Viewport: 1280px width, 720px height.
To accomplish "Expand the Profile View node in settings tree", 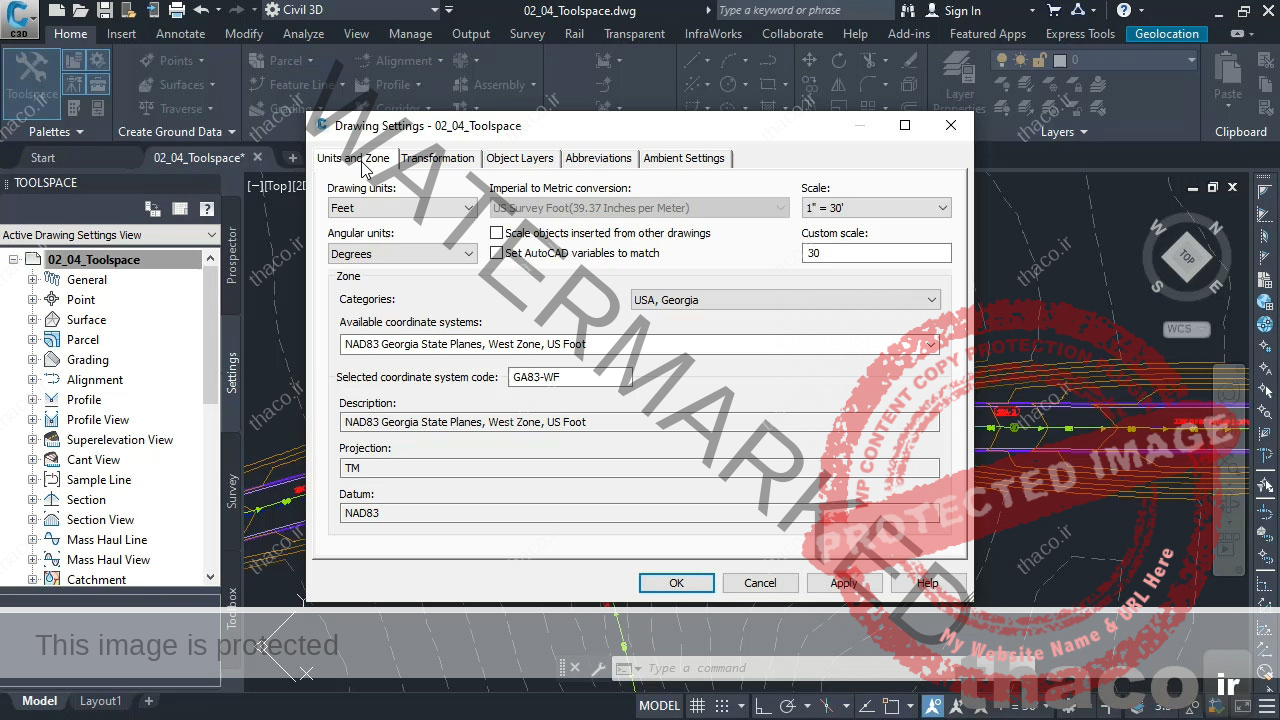I will pyautogui.click(x=33, y=420).
